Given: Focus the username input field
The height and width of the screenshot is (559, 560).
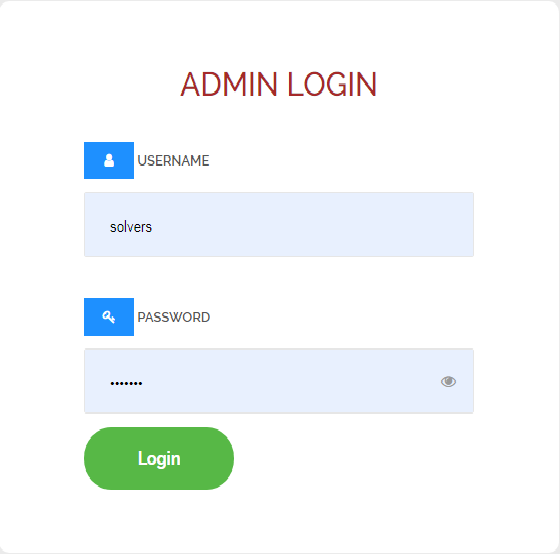Looking at the screenshot, I should [279, 224].
